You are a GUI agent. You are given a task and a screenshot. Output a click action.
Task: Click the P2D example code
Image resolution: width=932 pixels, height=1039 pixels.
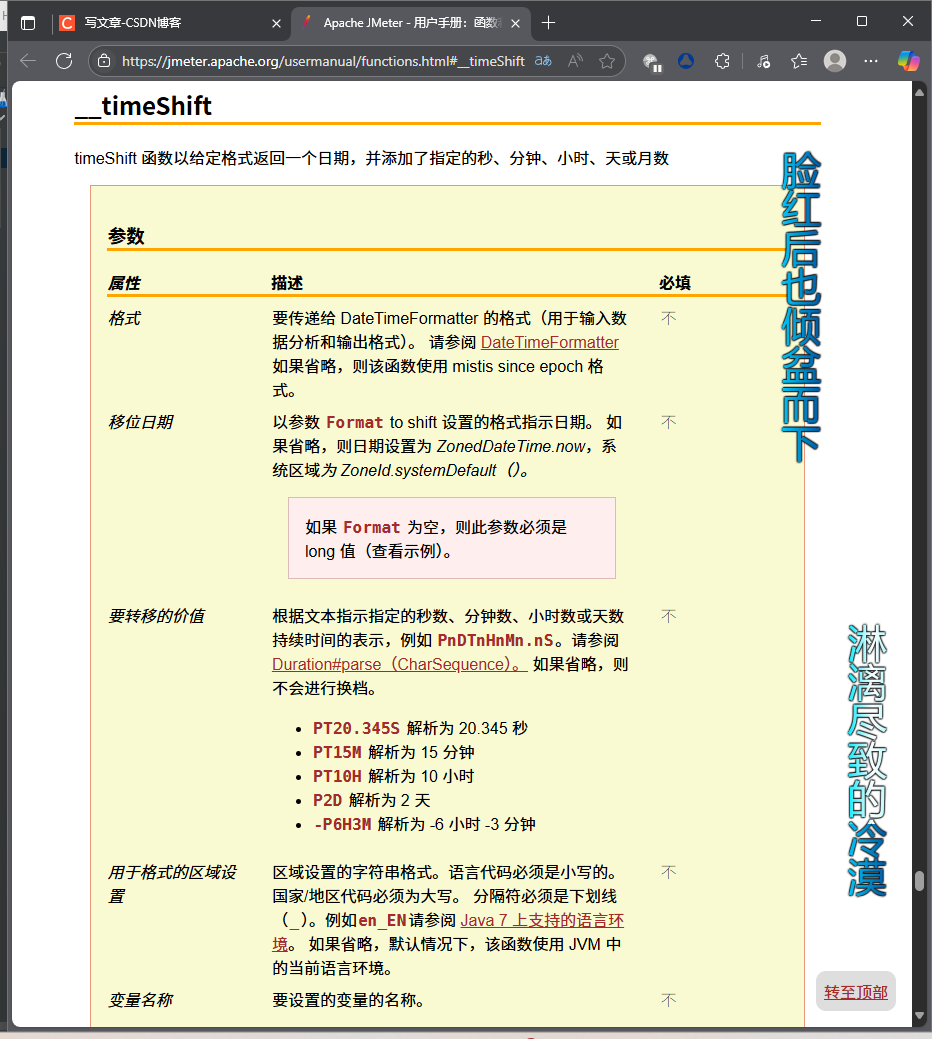[x=327, y=800]
